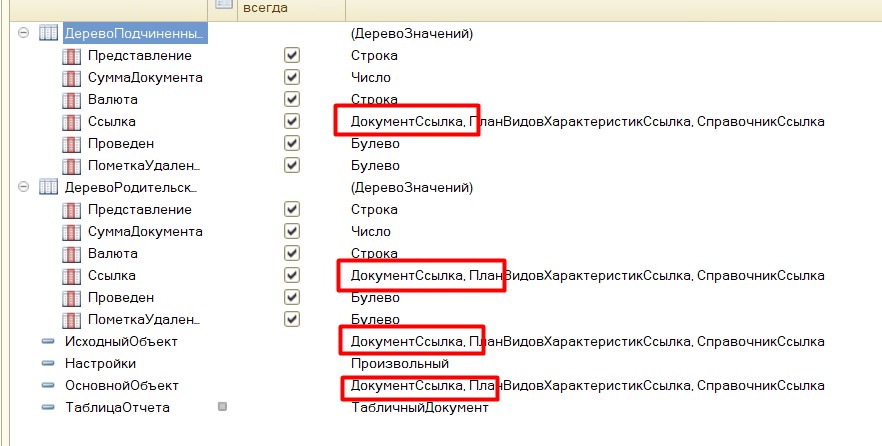882x446 pixels.
Task: Click ПометкаУдален column icon under ДеревоРодительск
Action: [x=71, y=319]
